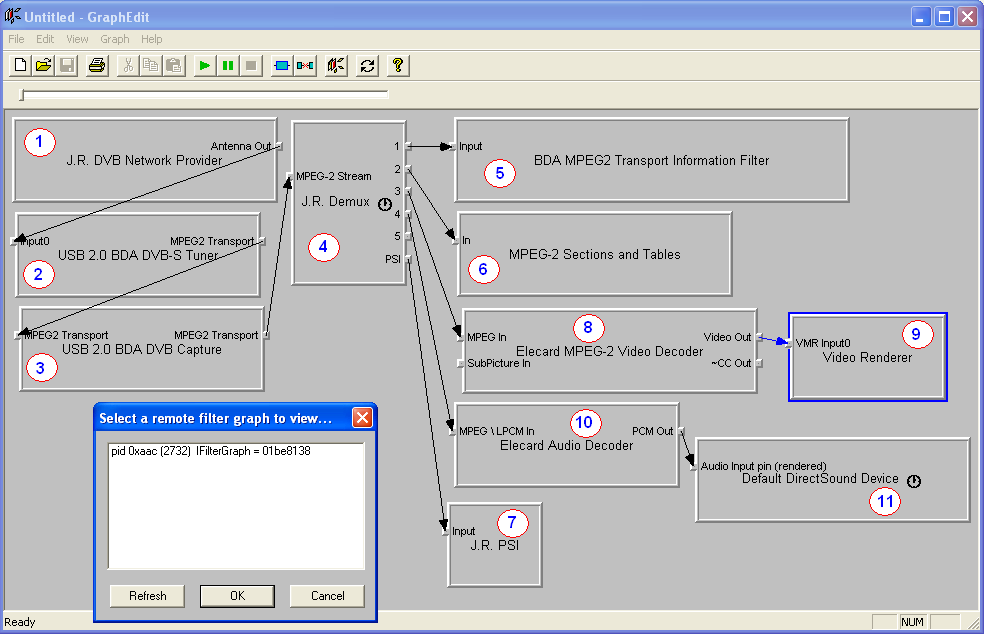Viewport: 984px width, 634px height.
Task: Confirm the remote graph dialog with OK
Action: 237,596
